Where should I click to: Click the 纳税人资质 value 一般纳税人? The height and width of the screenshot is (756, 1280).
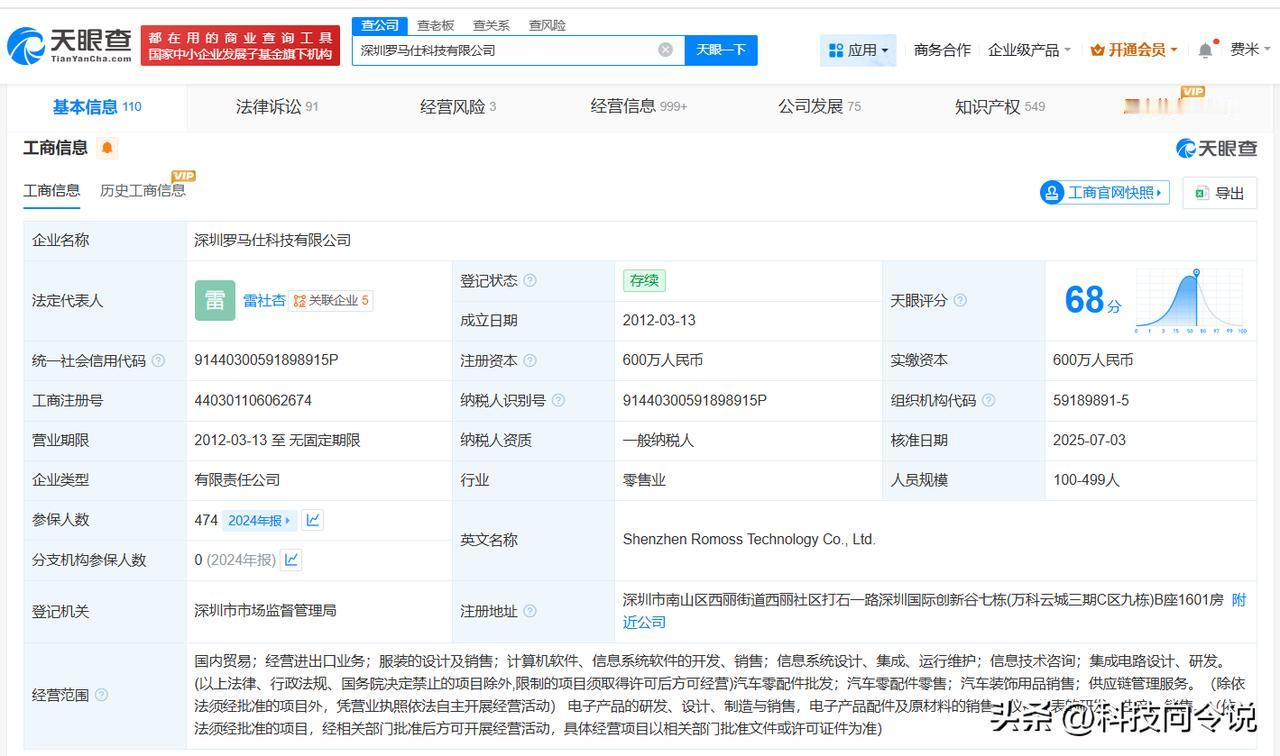pyautogui.click(x=658, y=440)
